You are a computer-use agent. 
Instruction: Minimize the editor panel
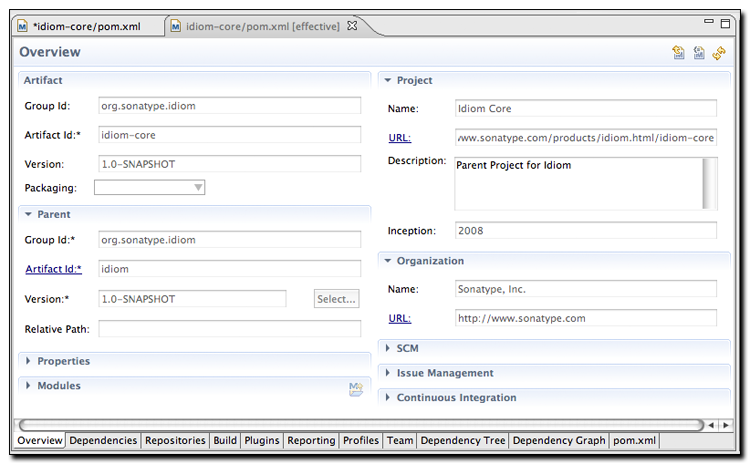pos(708,22)
